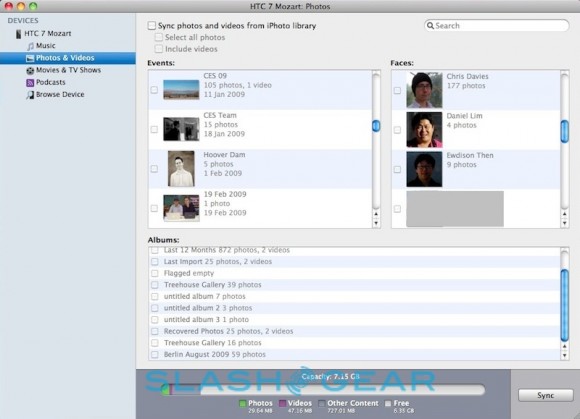Click the Hoover Dam event thumbnail
580x419 pixels.
pos(181,169)
